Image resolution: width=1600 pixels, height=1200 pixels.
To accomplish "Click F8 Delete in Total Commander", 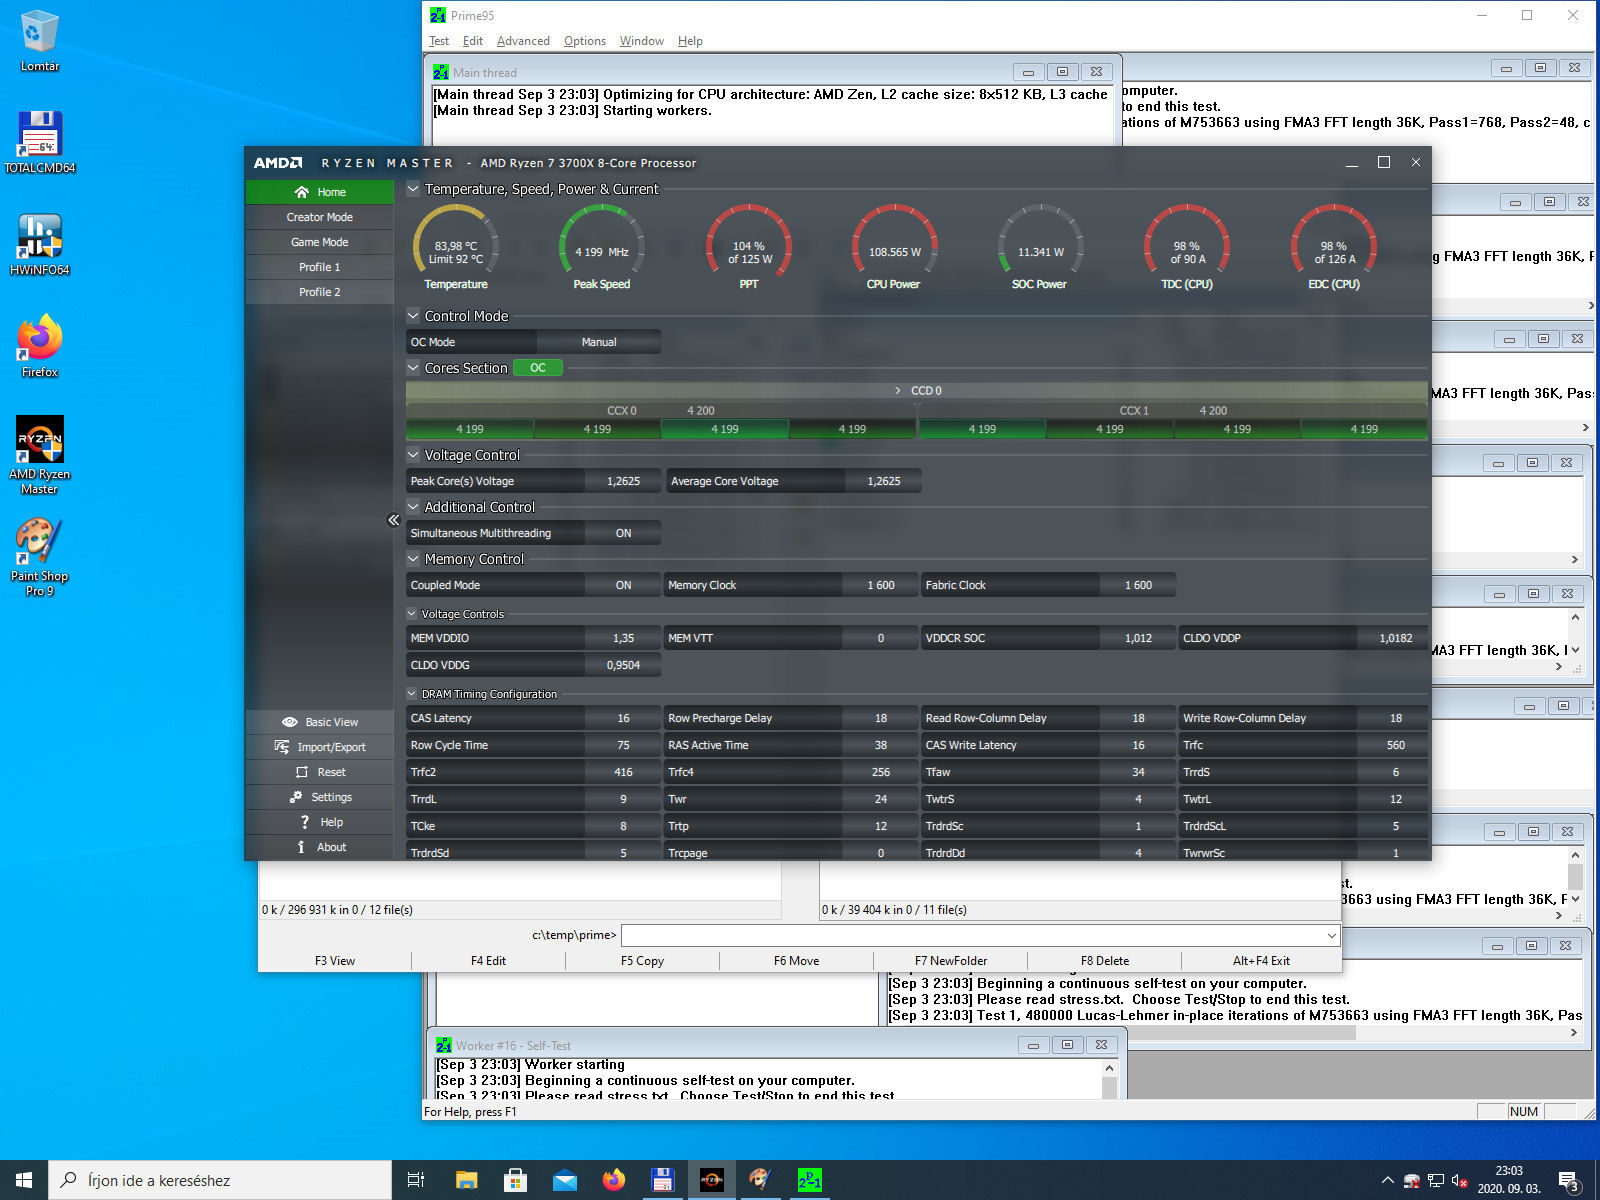I will (x=1105, y=961).
